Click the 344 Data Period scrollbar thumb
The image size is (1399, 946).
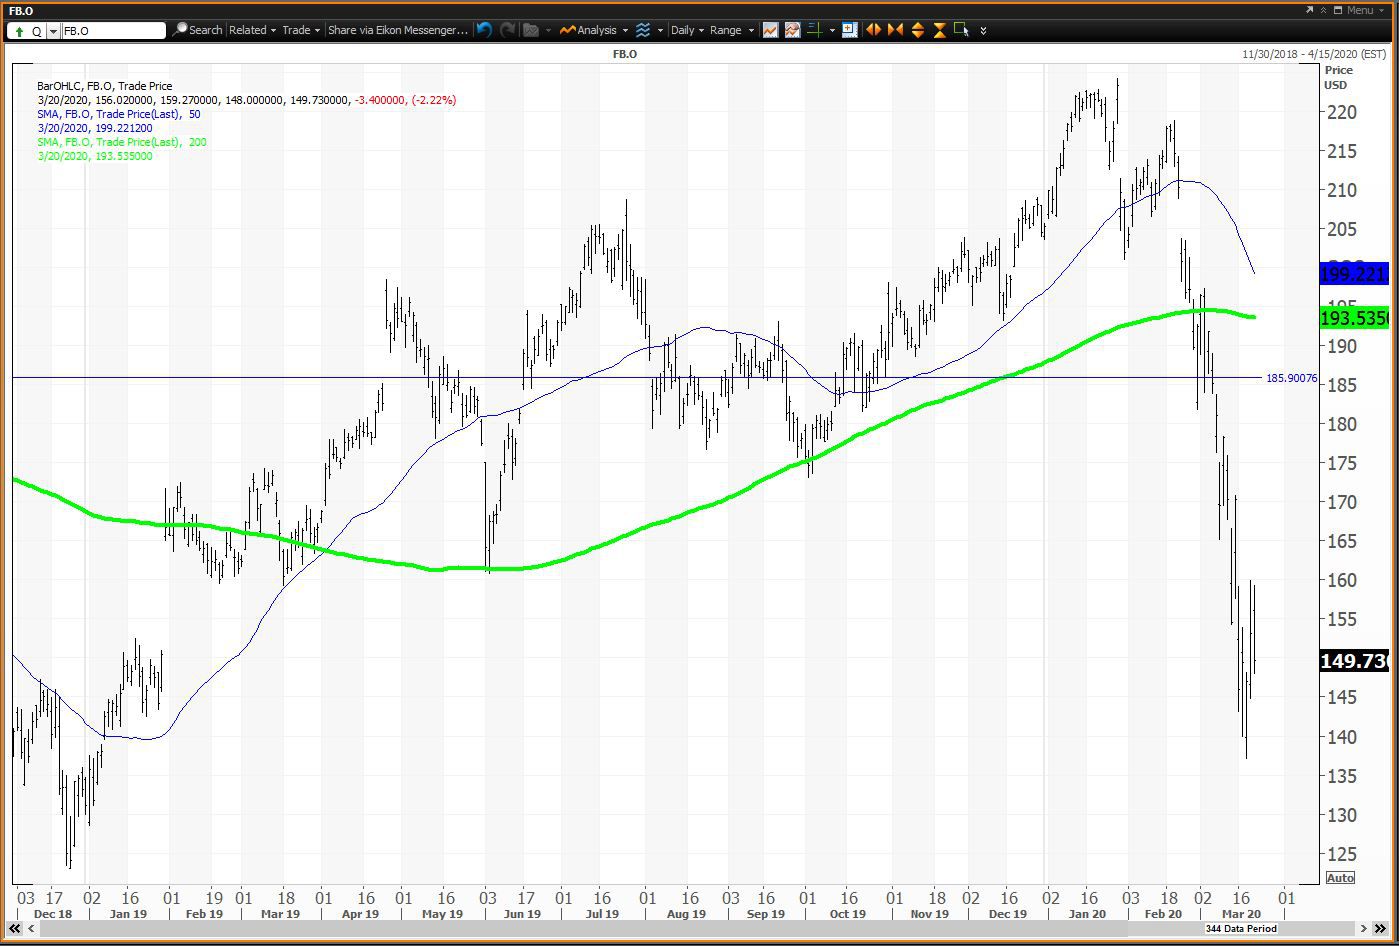(x=1241, y=929)
